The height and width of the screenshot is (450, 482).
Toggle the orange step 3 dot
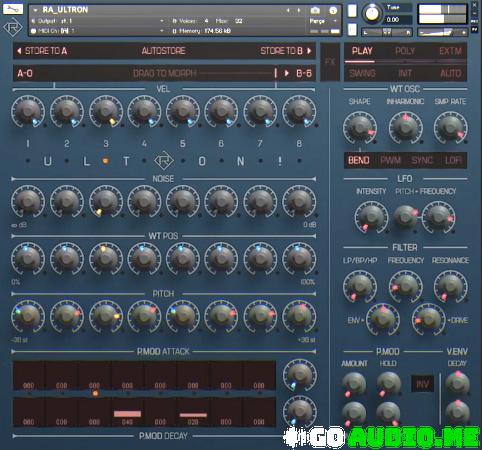106,161
